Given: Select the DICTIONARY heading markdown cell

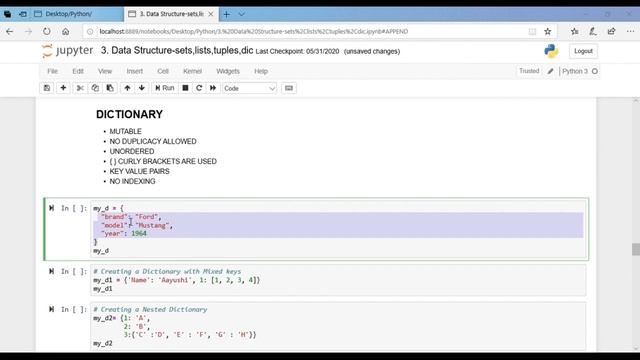Looking at the screenshot, I should click(x=129, y=114).
